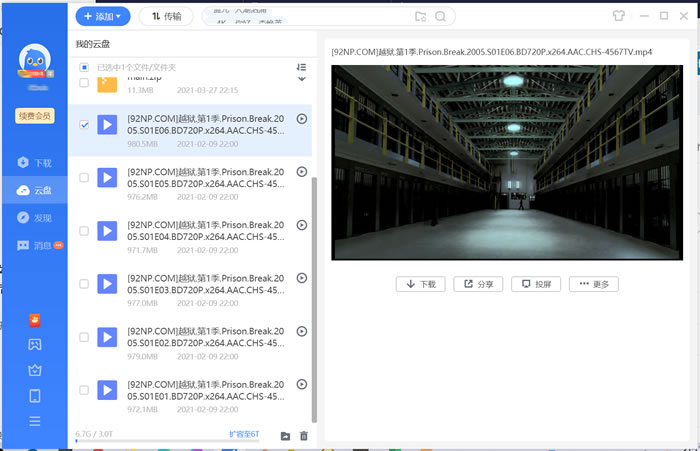
Task: Expand the chevron beside the zip file
Action: [302, 79]
